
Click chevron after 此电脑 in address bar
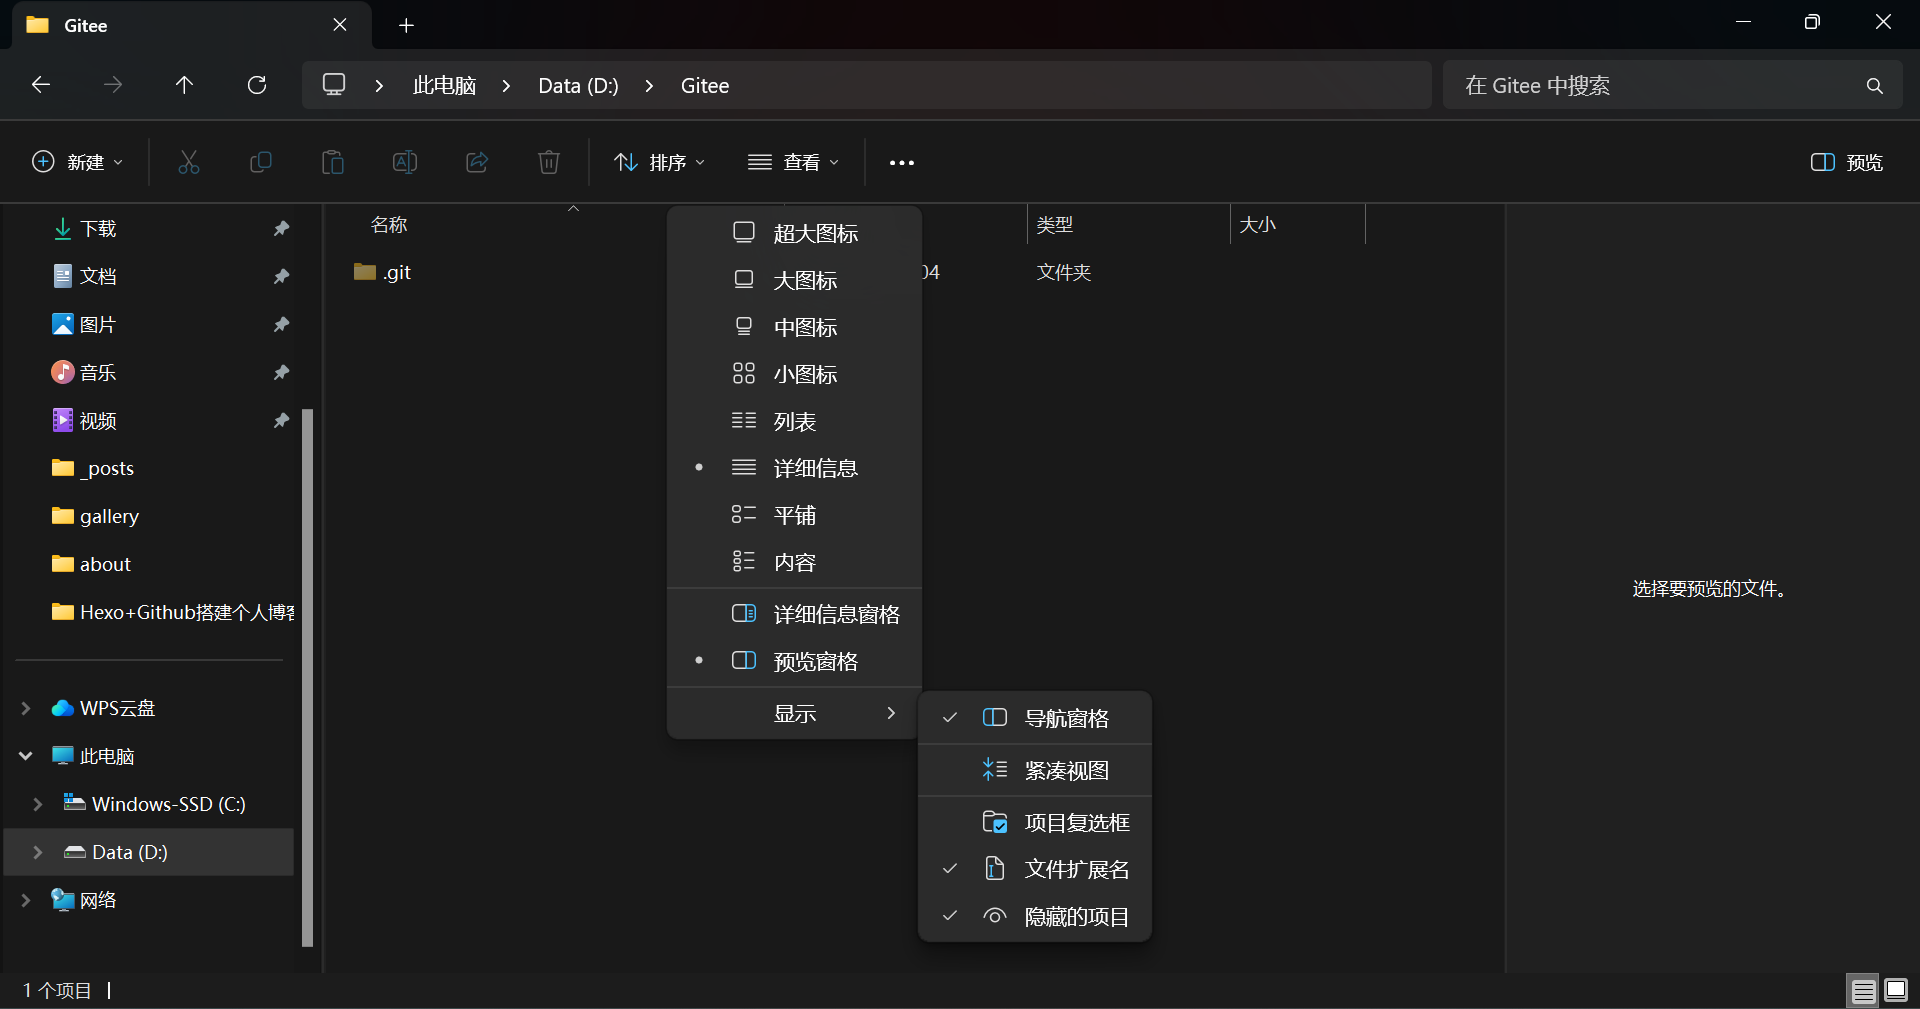coord(506,86)
